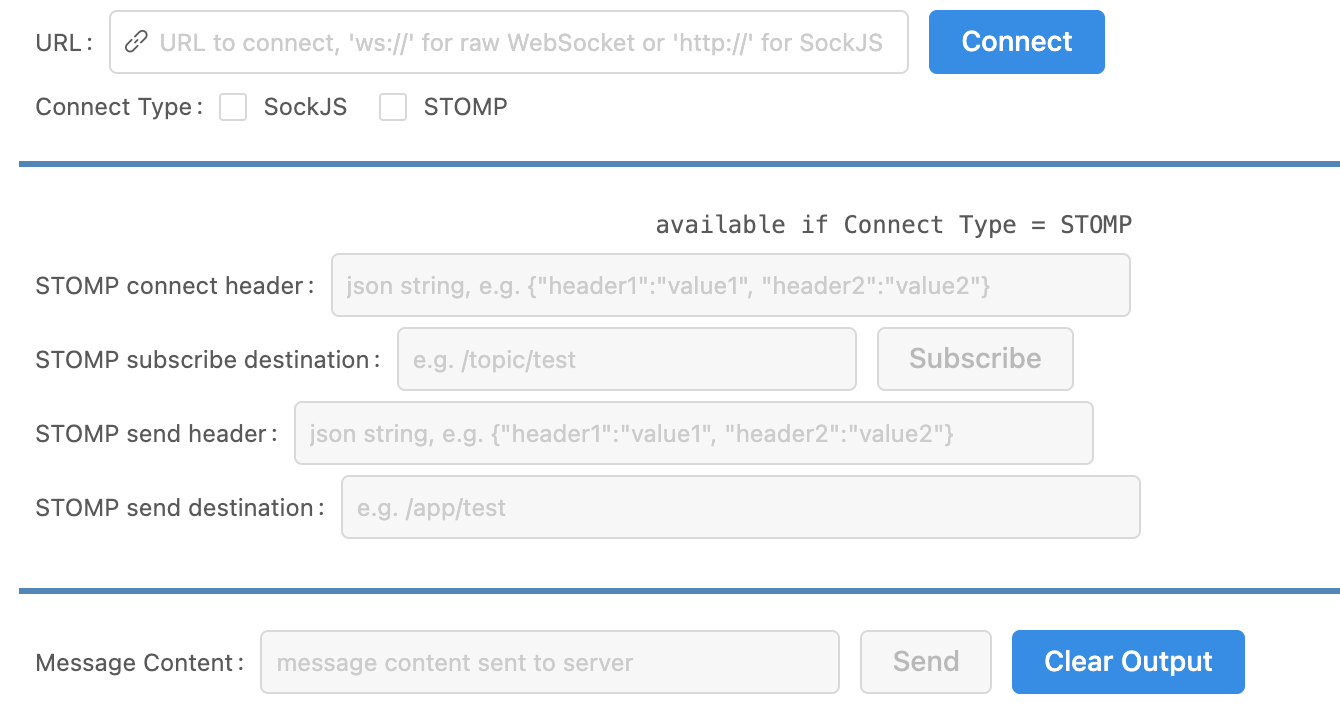Click the 'URL:' field label text
The width and height of the screenshot is (1340, 722).
click(x=64, y=42)
